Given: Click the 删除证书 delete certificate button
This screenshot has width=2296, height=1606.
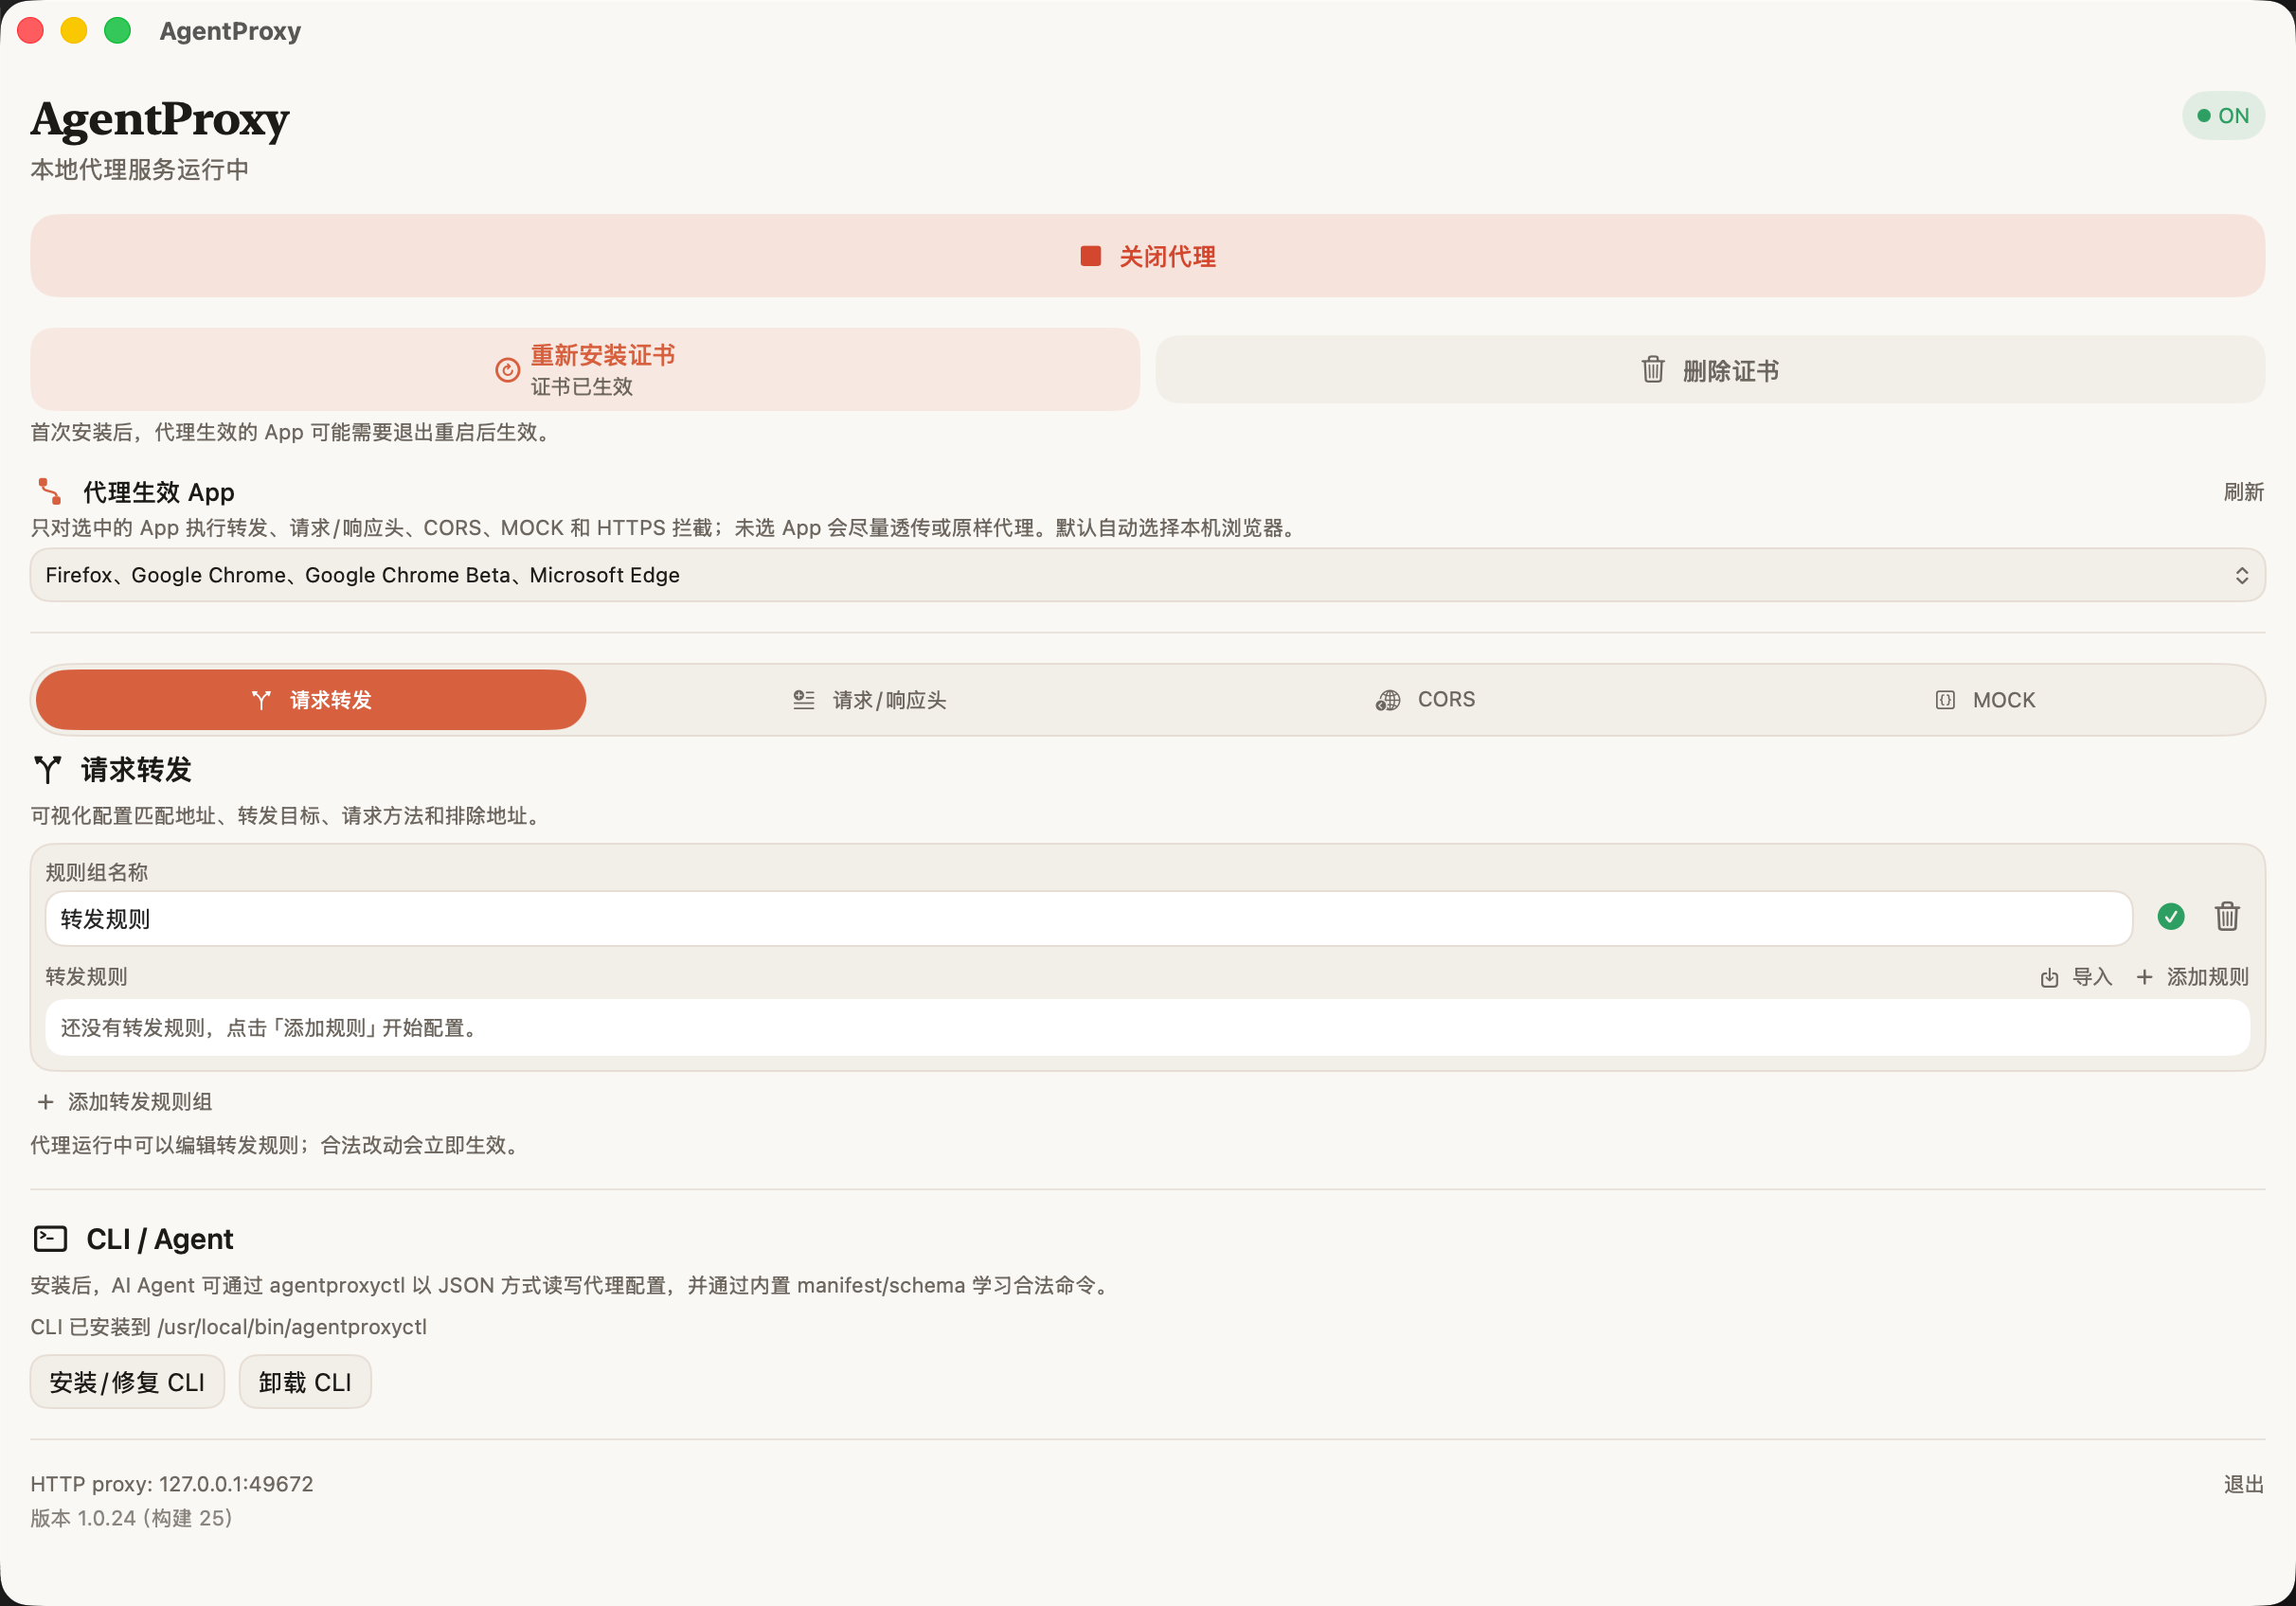Looking at the screenshot, I should (x=1710, y=370).
